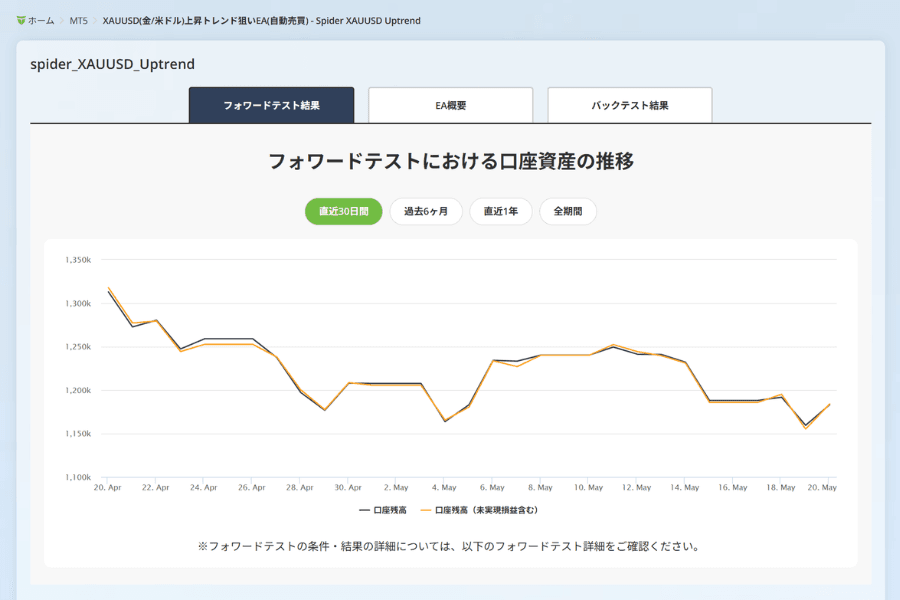Click the 22. Apr x-axis label
The height and width of the screenshot is (600, 900).
[x=156, y=487]
